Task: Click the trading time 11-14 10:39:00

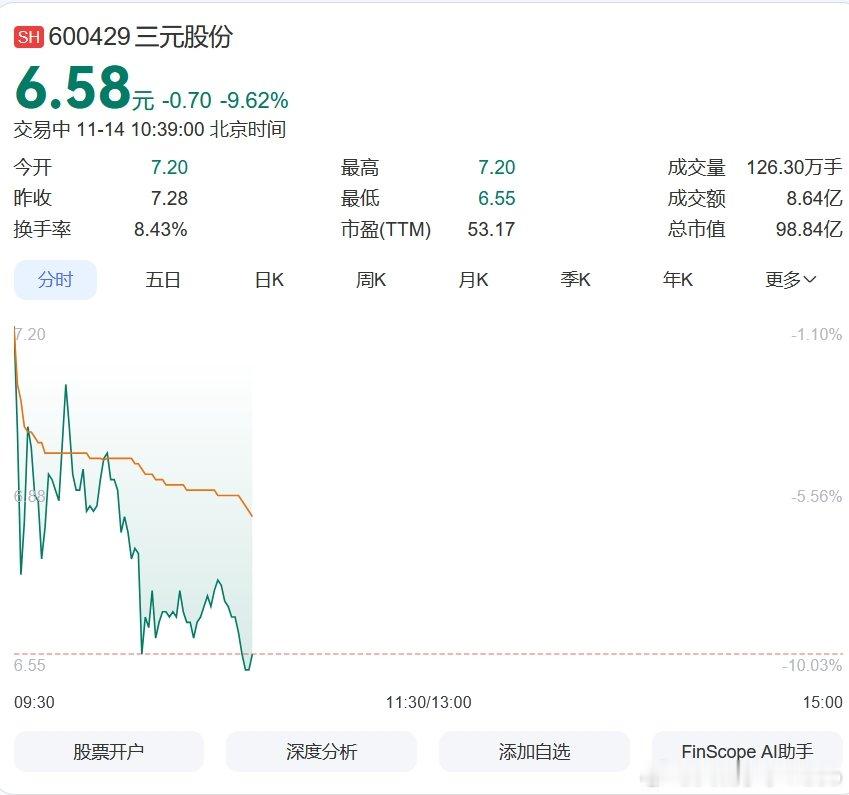Action: click(x=140, y=129)
